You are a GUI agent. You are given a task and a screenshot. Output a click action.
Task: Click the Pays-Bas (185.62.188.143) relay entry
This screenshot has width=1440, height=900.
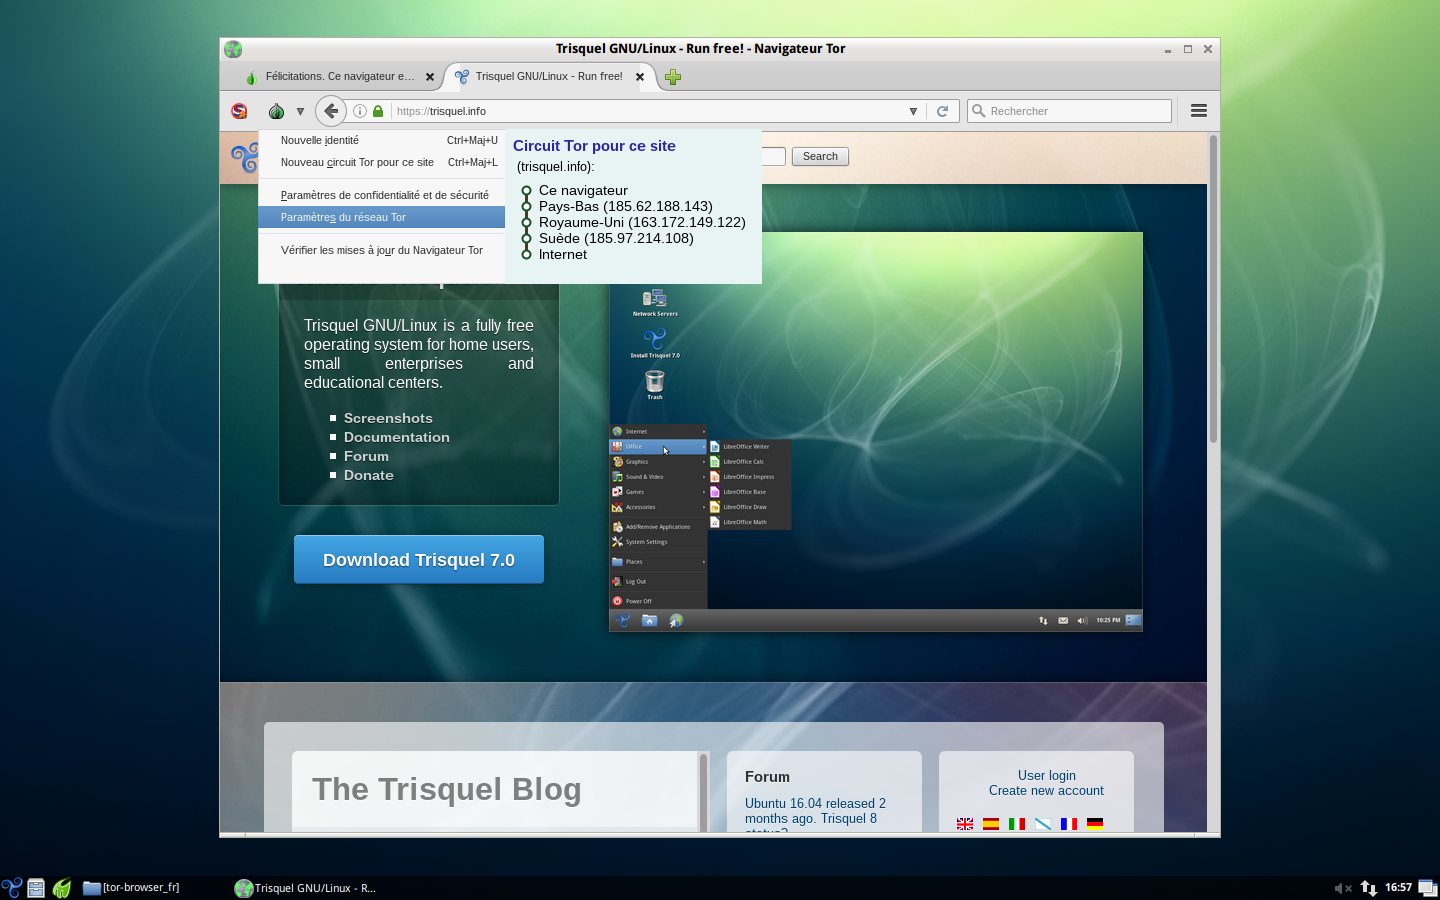point(625,206)
